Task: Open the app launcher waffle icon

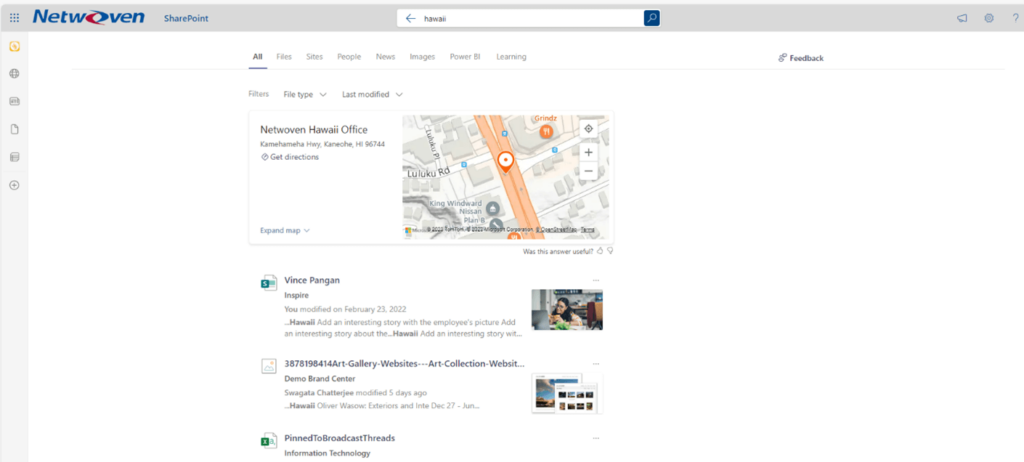Action: point(14,18)
